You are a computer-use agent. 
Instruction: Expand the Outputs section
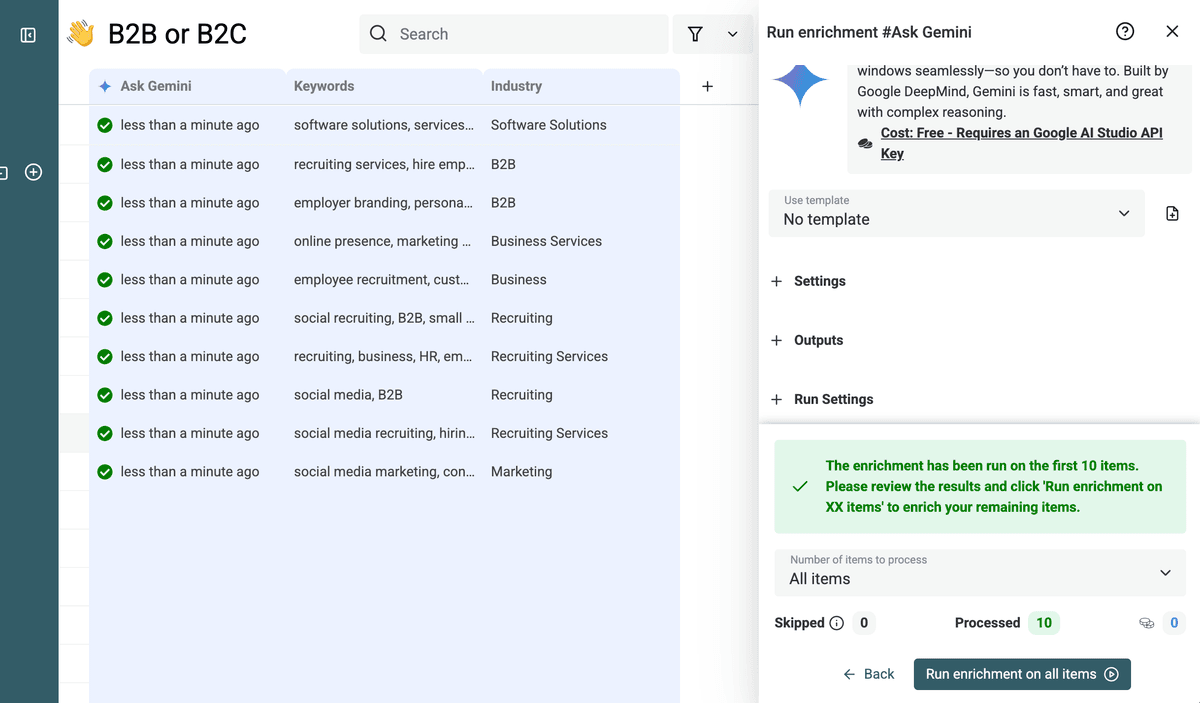pyautogui.click(x=807, y=340)
